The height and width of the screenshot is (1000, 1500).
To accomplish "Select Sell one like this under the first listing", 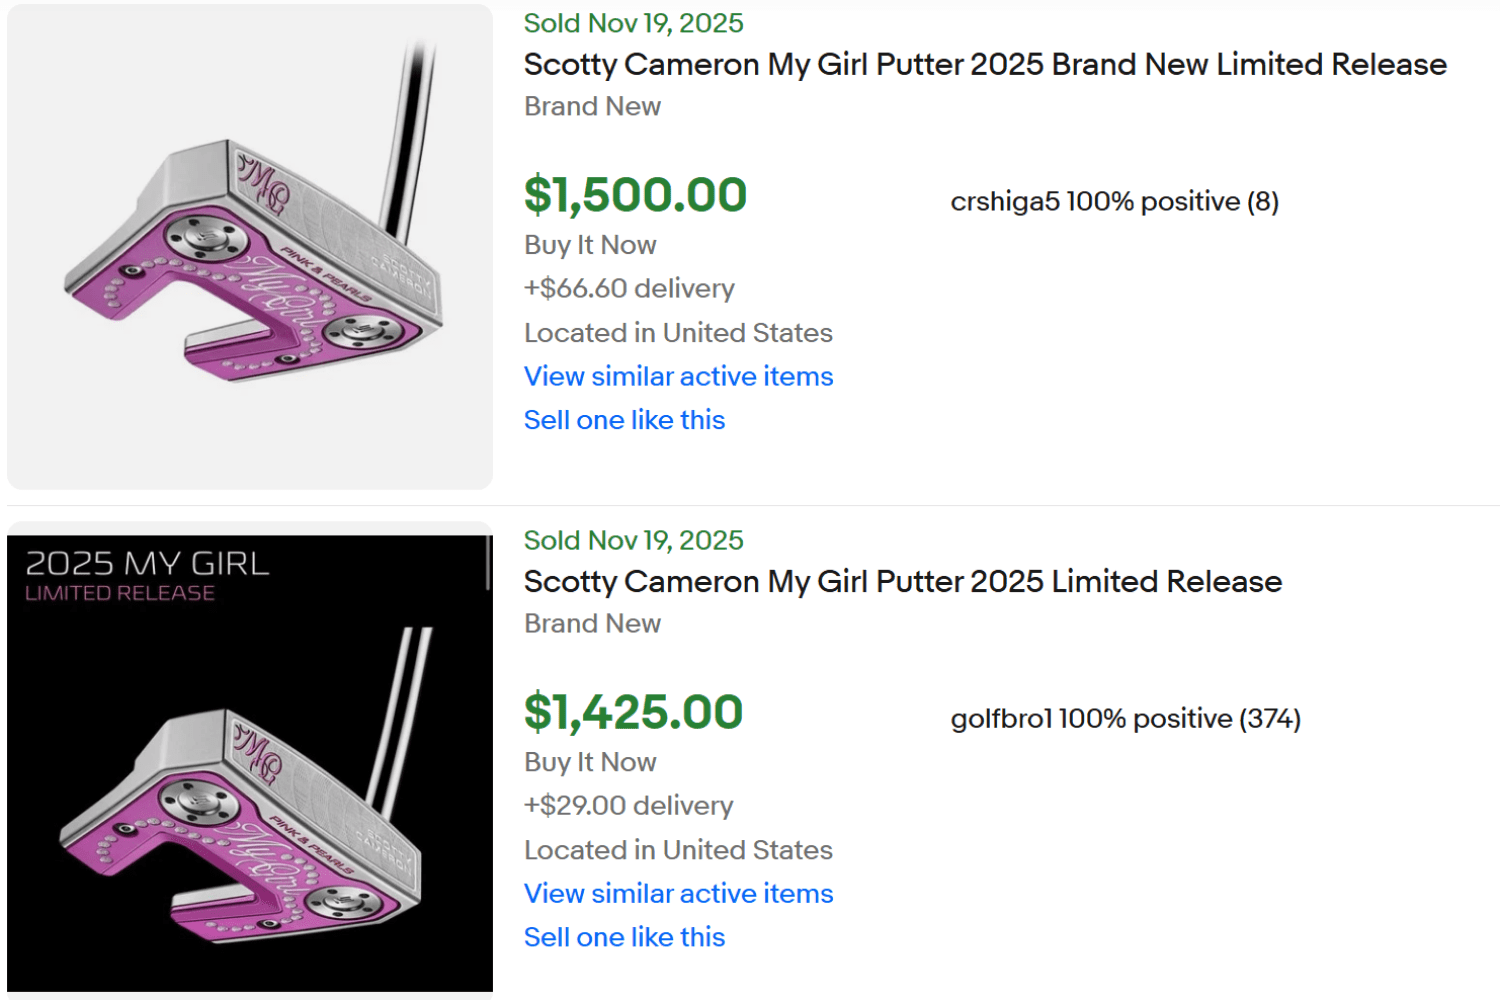I will click(624, 419).
